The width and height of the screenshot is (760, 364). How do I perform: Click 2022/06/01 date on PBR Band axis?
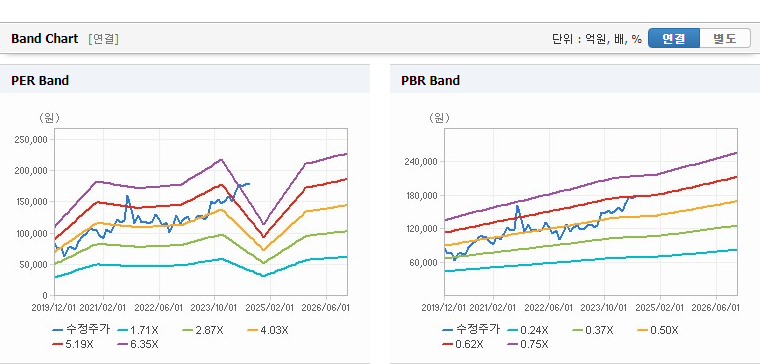[x=548, y=308]
